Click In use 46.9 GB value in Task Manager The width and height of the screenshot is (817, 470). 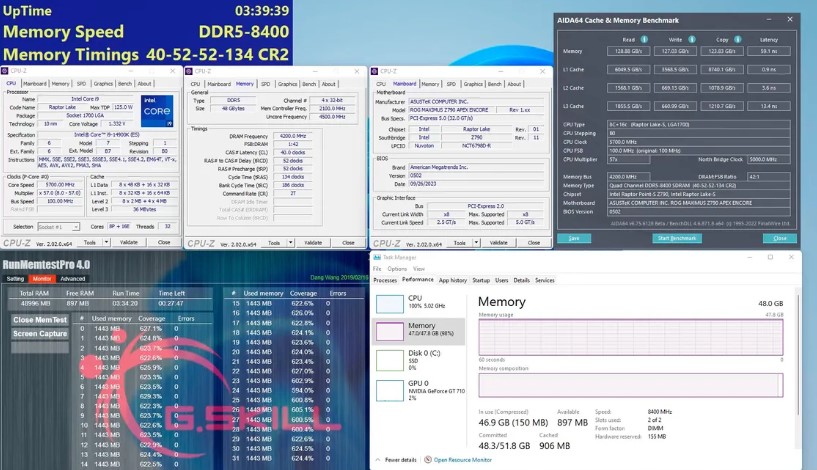[513, 423]
